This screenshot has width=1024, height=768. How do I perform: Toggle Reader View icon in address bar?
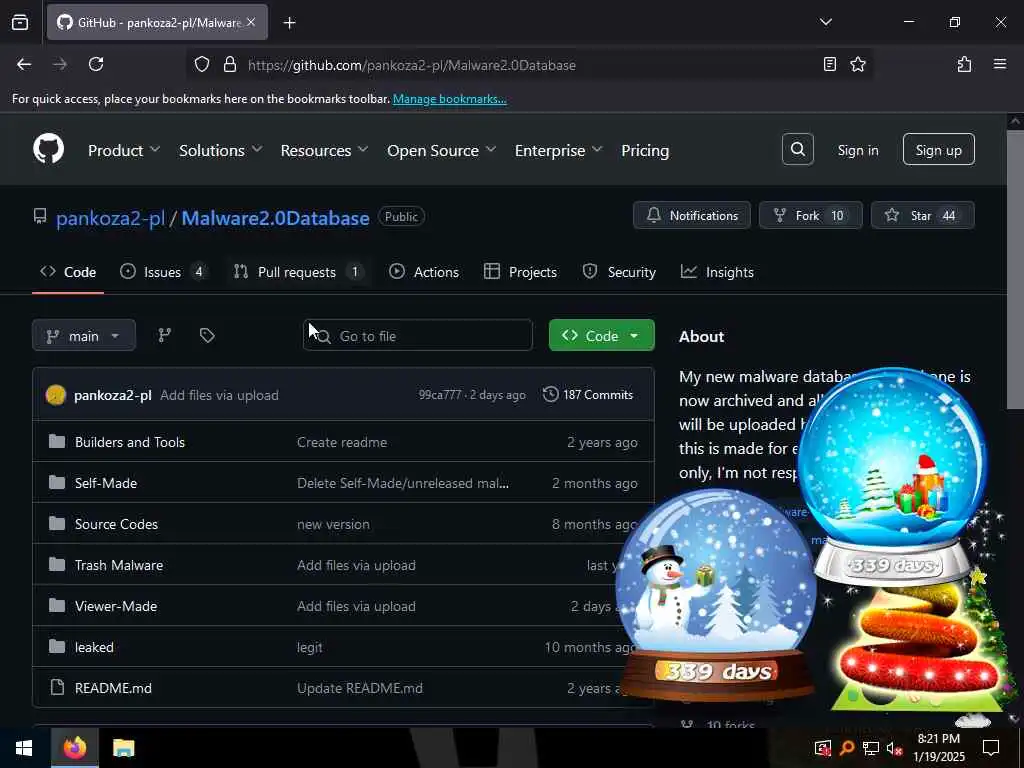[x=829, y=64]
